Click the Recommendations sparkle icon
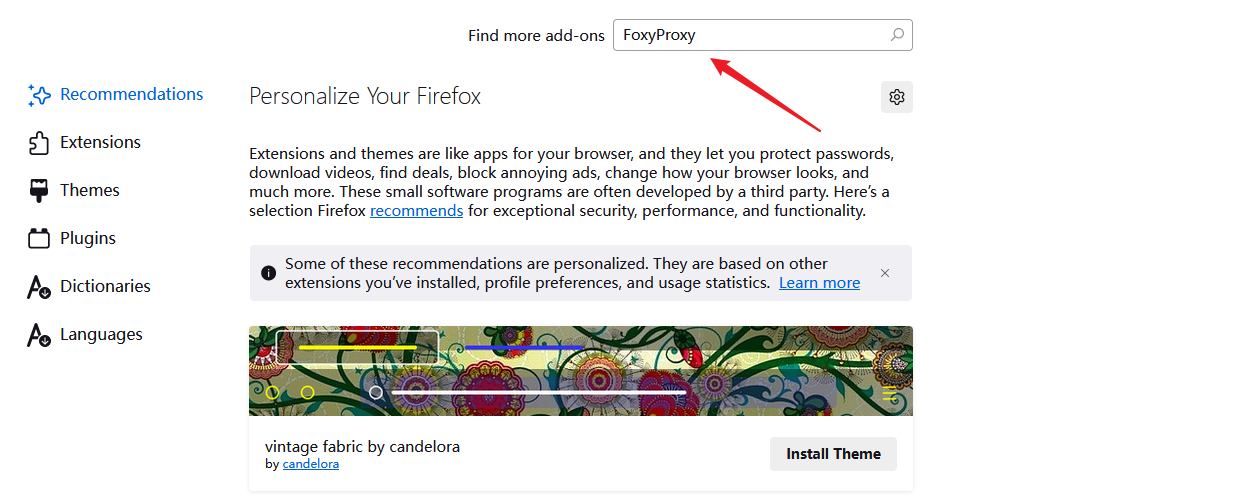 click(x=39, y=95)
